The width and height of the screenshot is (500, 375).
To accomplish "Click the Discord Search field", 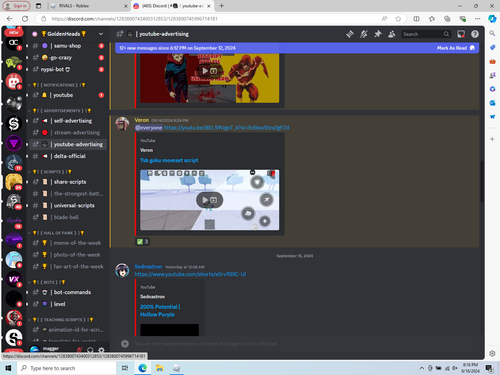I will (x=426, y=34).
